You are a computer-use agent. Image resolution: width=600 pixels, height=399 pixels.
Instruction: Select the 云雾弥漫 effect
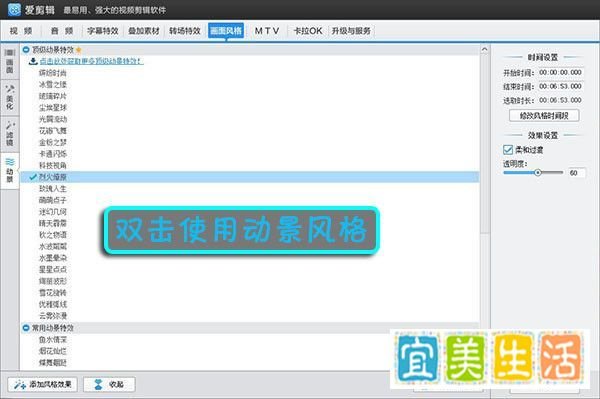tap(52, 316)
